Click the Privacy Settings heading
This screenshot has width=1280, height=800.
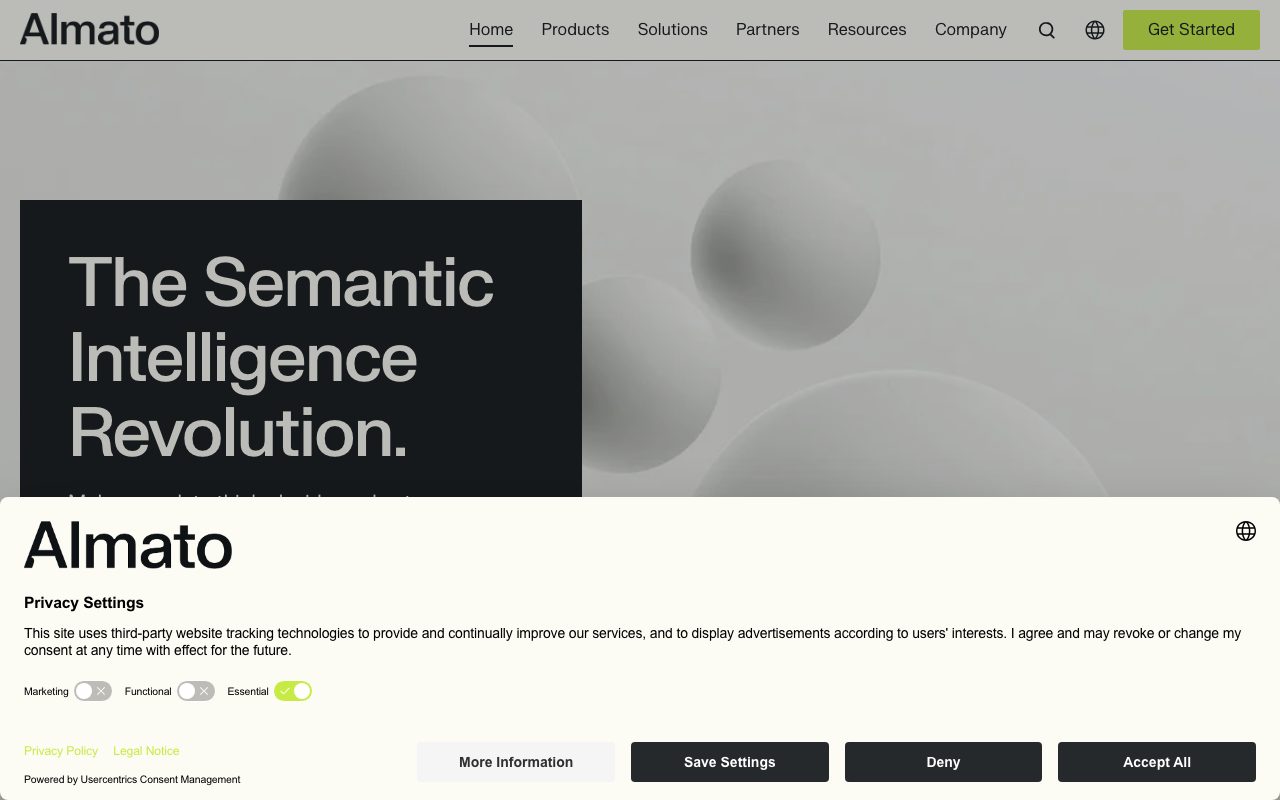coord(84,603)
